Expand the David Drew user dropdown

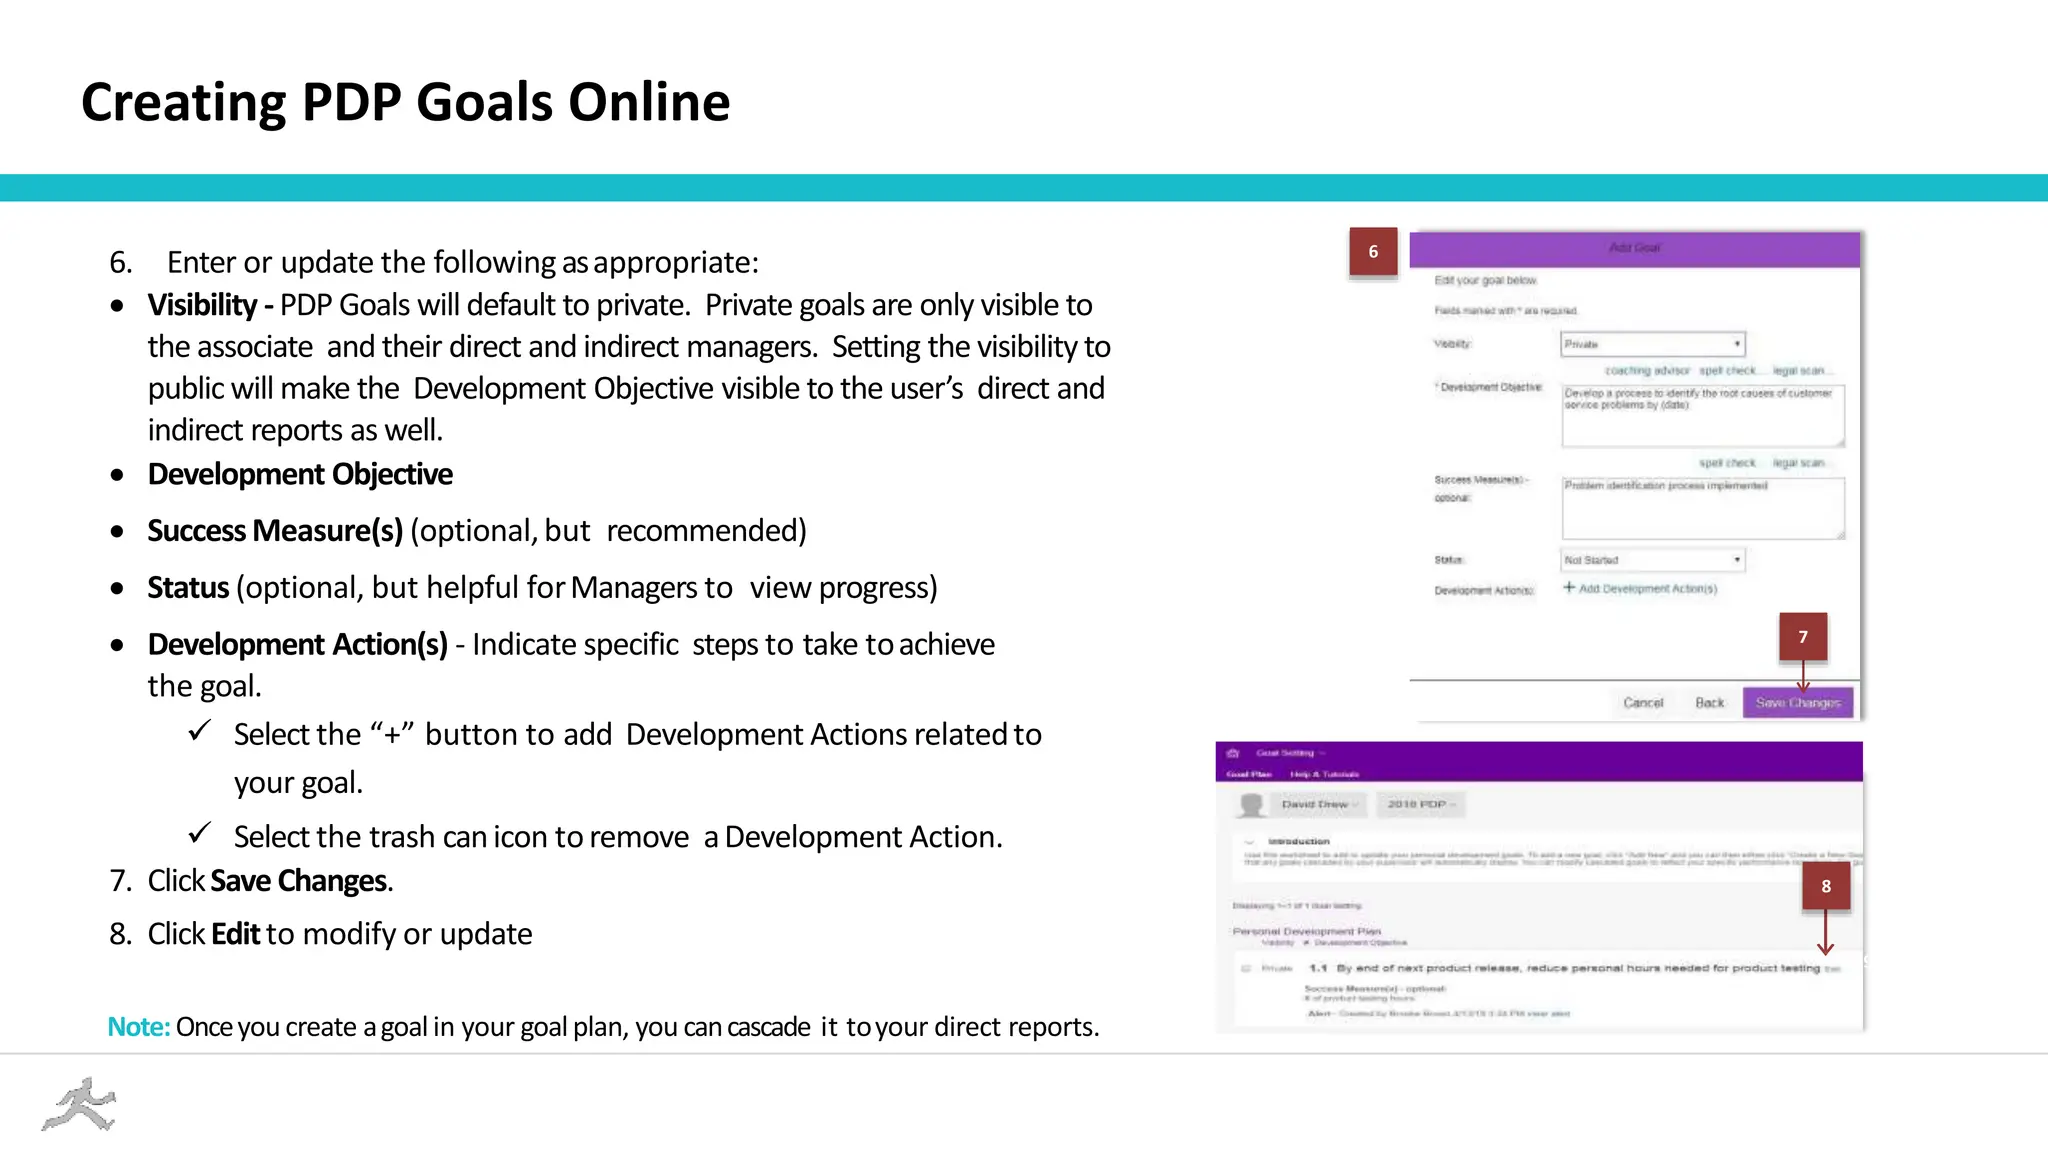pos(1320,804)
